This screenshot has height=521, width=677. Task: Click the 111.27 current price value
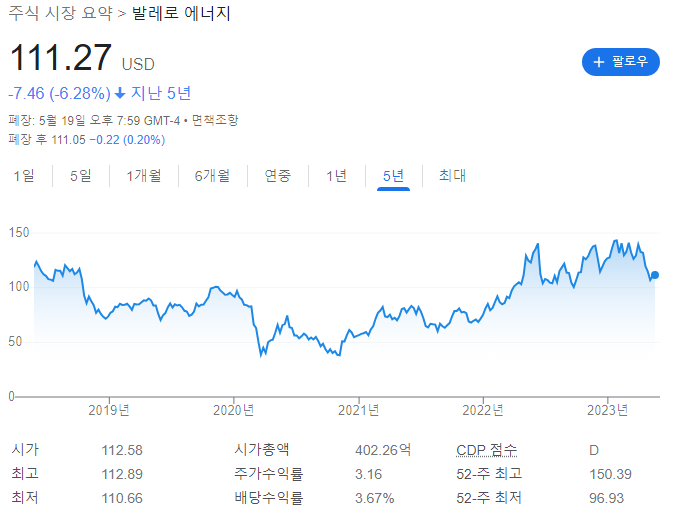60,57
